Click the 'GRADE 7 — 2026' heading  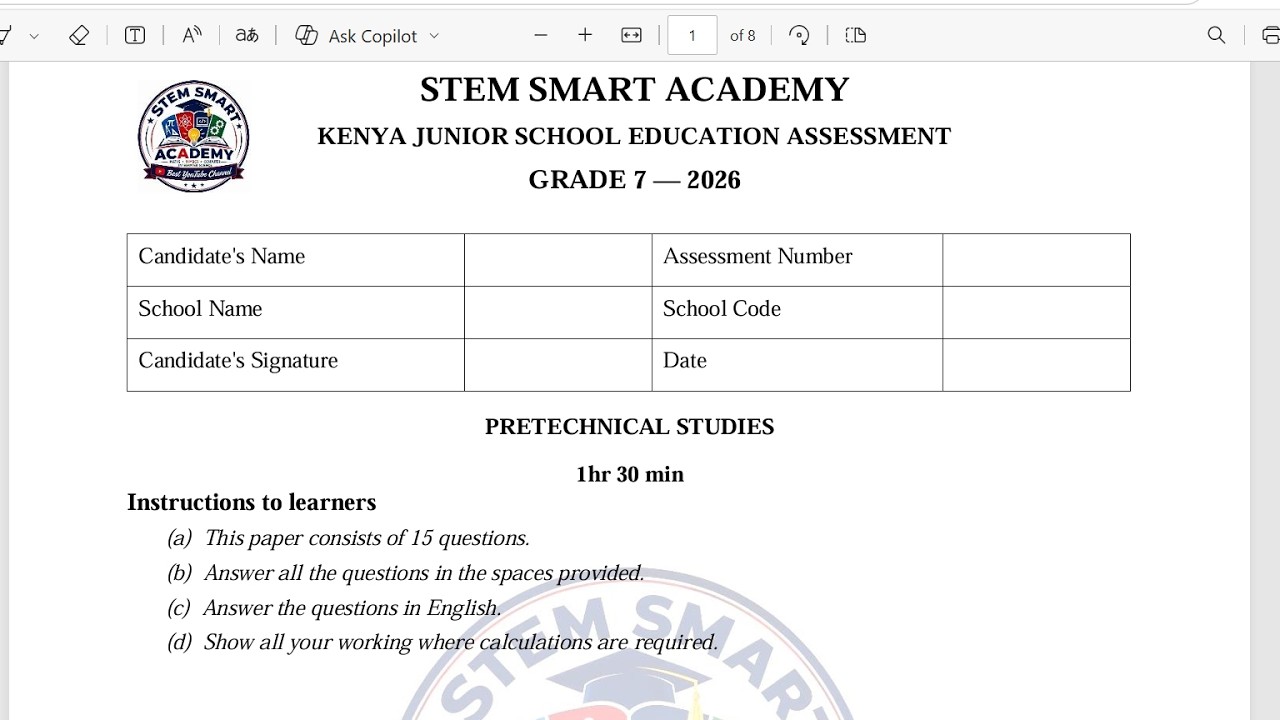point(634,180)
